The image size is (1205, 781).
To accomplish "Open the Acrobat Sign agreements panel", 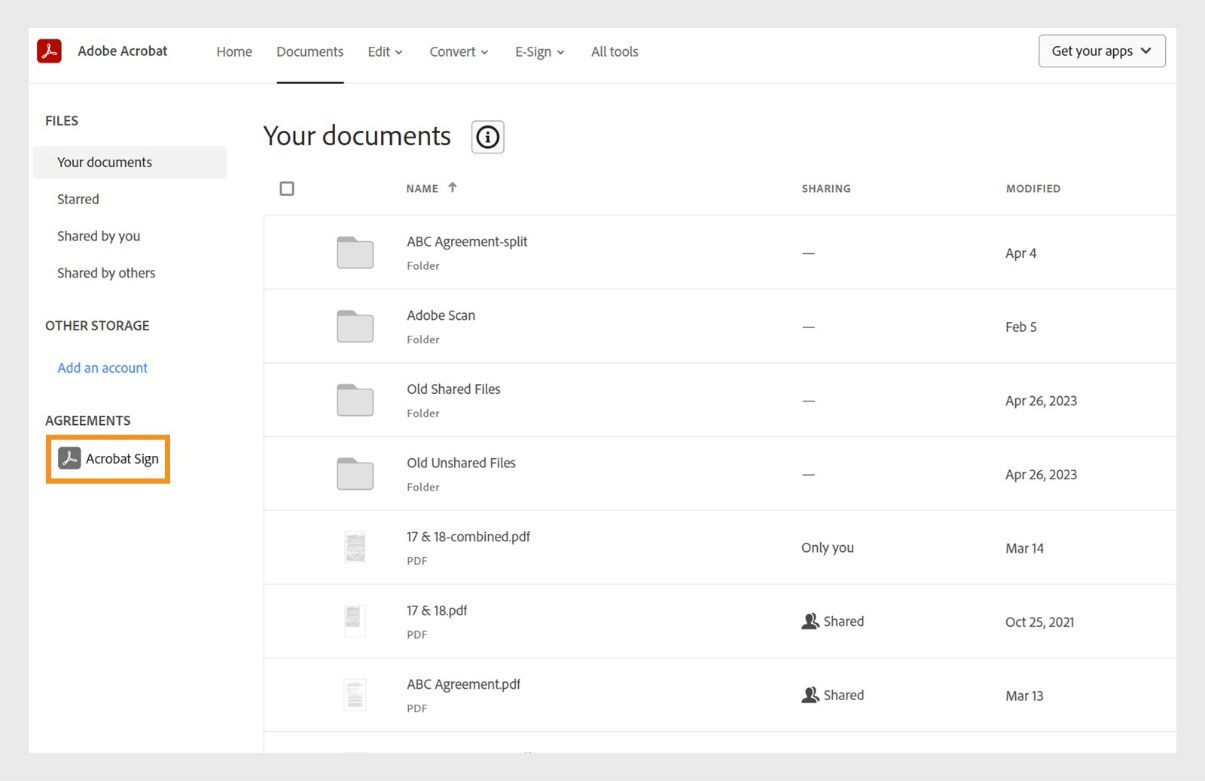I will (107, 458).
